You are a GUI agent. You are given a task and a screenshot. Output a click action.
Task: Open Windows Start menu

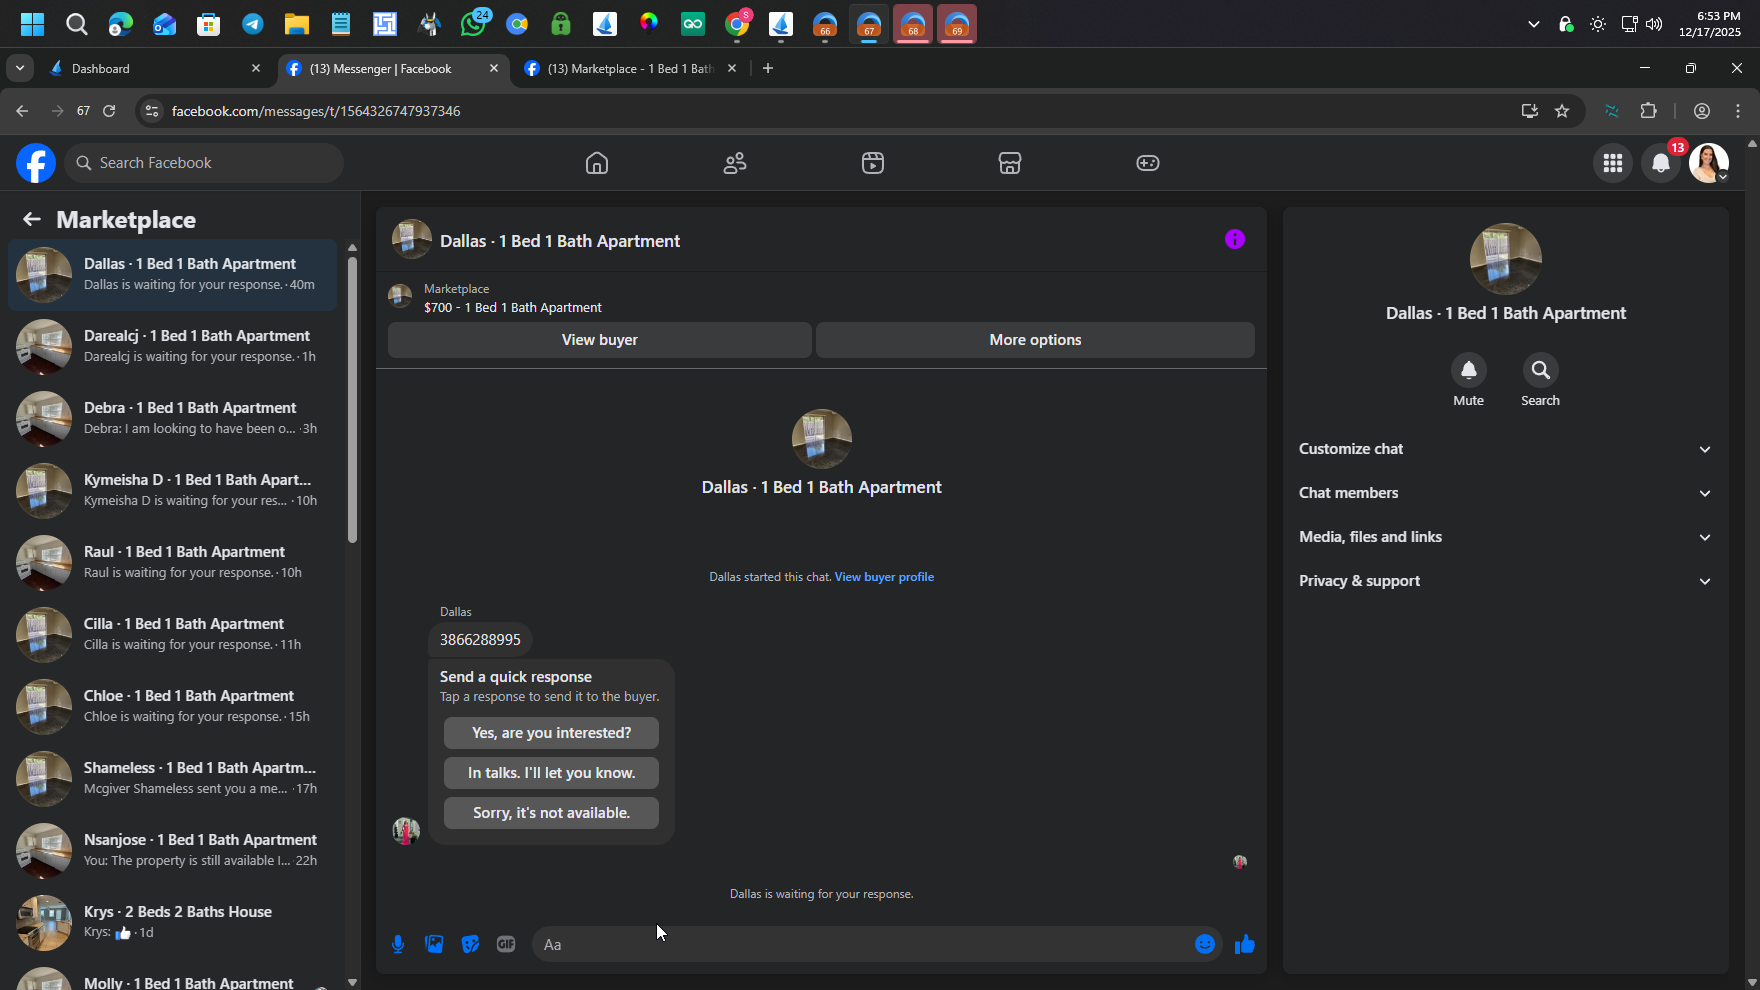(32, 24)
